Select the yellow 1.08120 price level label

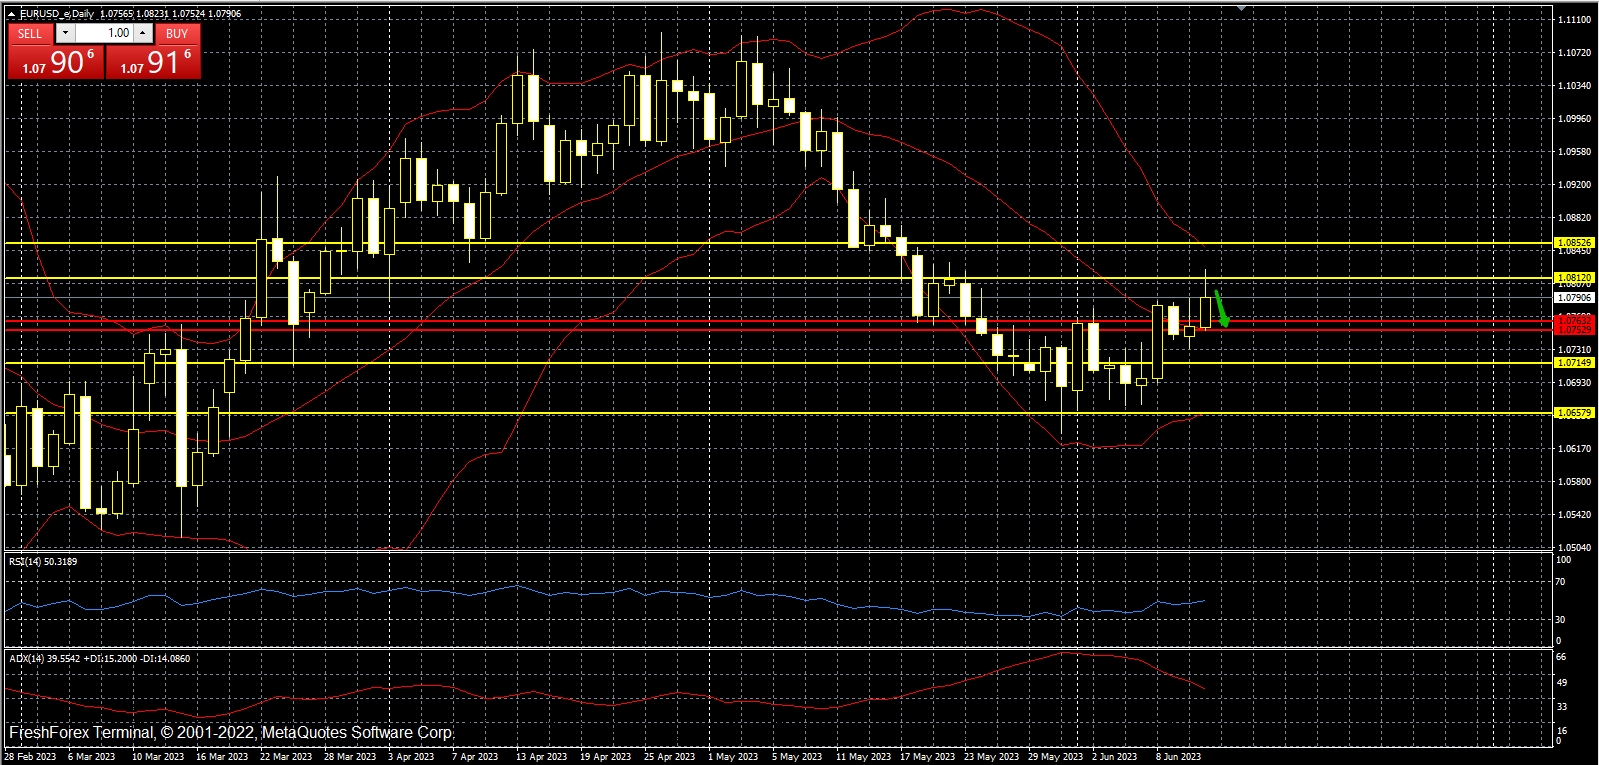tap(1574, 278)
